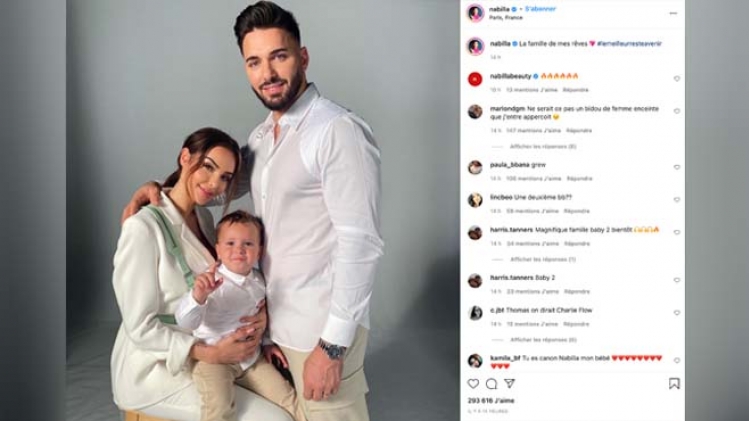Open the three-dot more options menu
Image resolution: width=749 pixels, height=421 pixels.
point(673,13)
